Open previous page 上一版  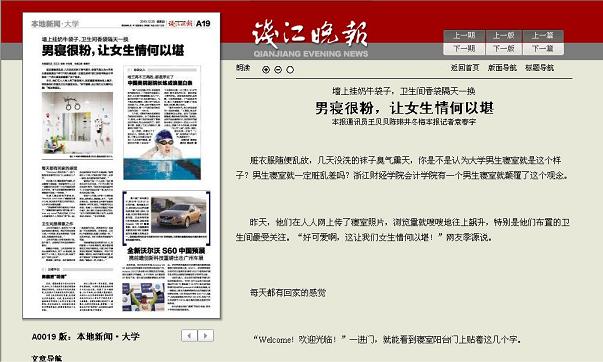[503, 36]
